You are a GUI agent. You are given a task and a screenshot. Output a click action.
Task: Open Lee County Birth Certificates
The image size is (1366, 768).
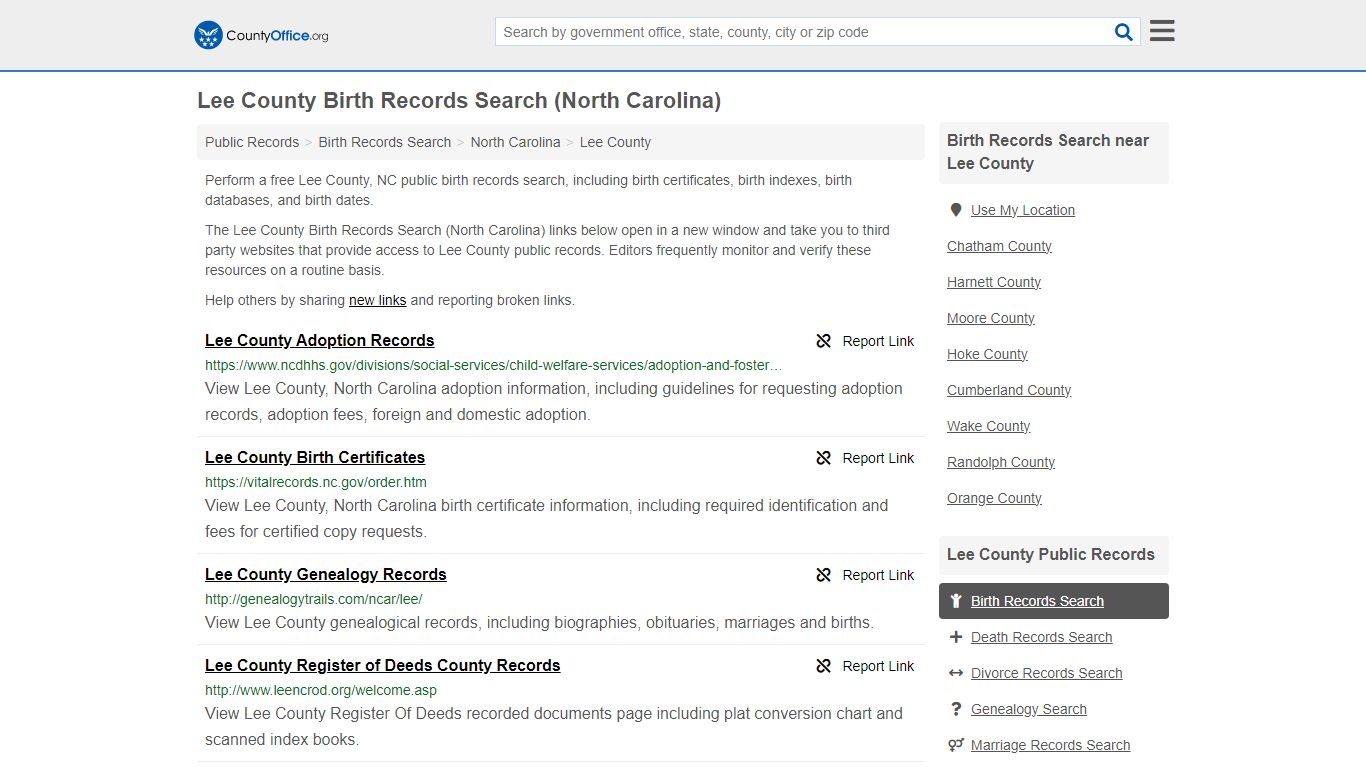315,457
